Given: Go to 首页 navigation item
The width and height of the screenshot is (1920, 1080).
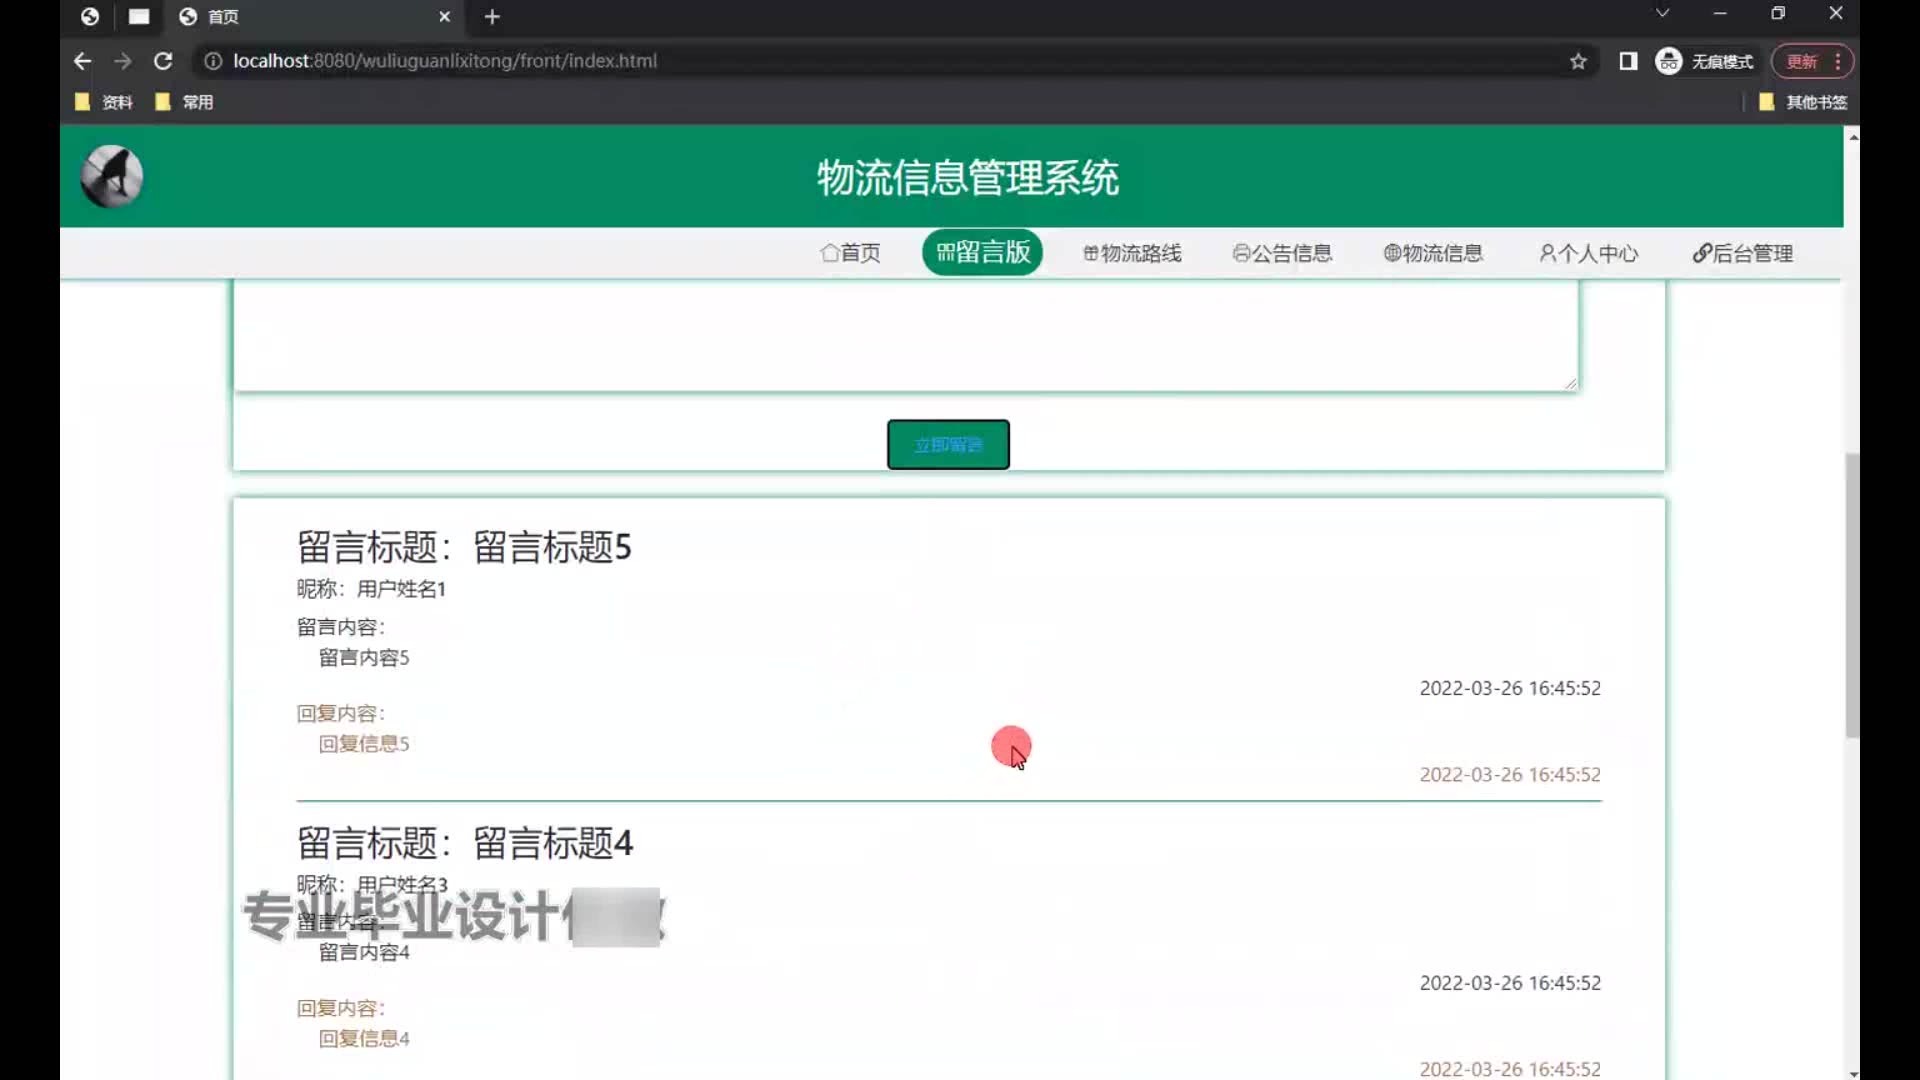Looking at the screenshot, I should pos(851,253).
